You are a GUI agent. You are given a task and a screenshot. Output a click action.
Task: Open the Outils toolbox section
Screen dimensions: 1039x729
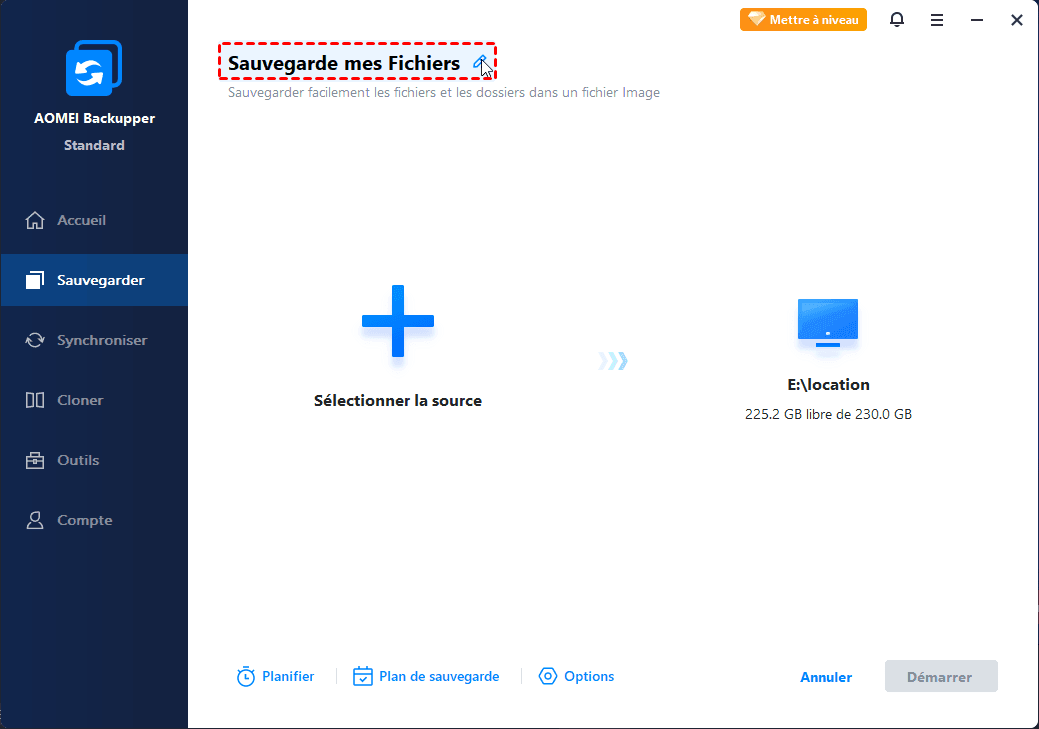coord(94,460)
